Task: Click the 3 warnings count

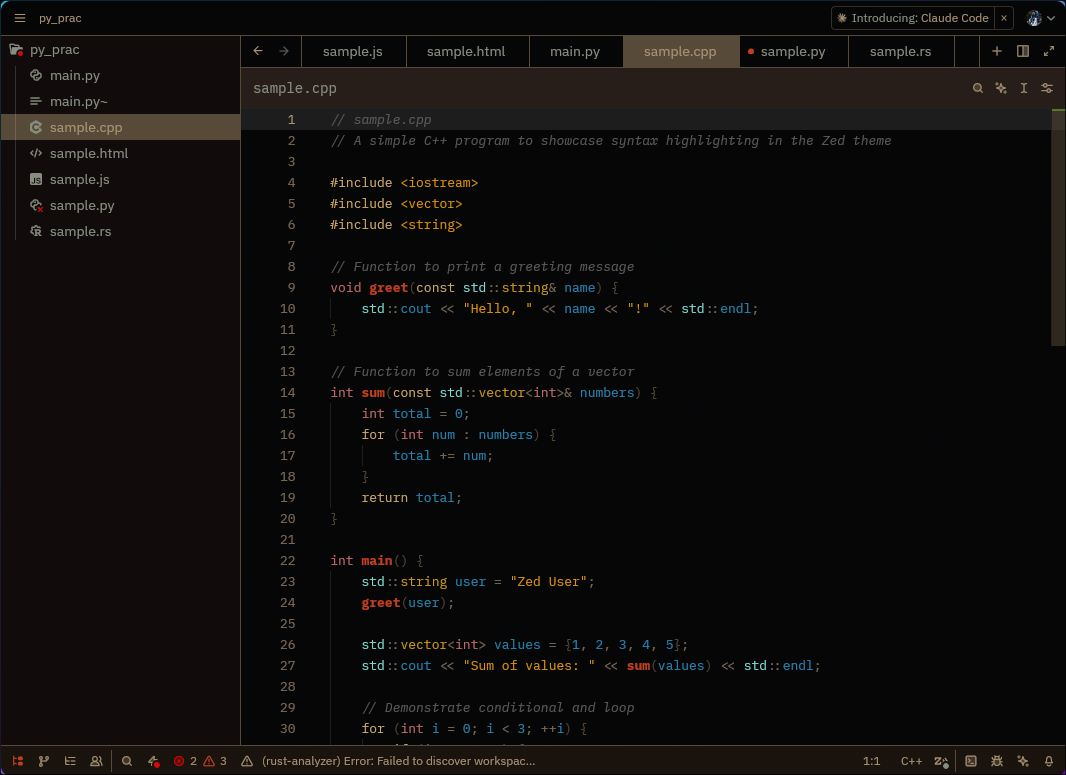Action: pyautogui.click(x=216, y=761)
